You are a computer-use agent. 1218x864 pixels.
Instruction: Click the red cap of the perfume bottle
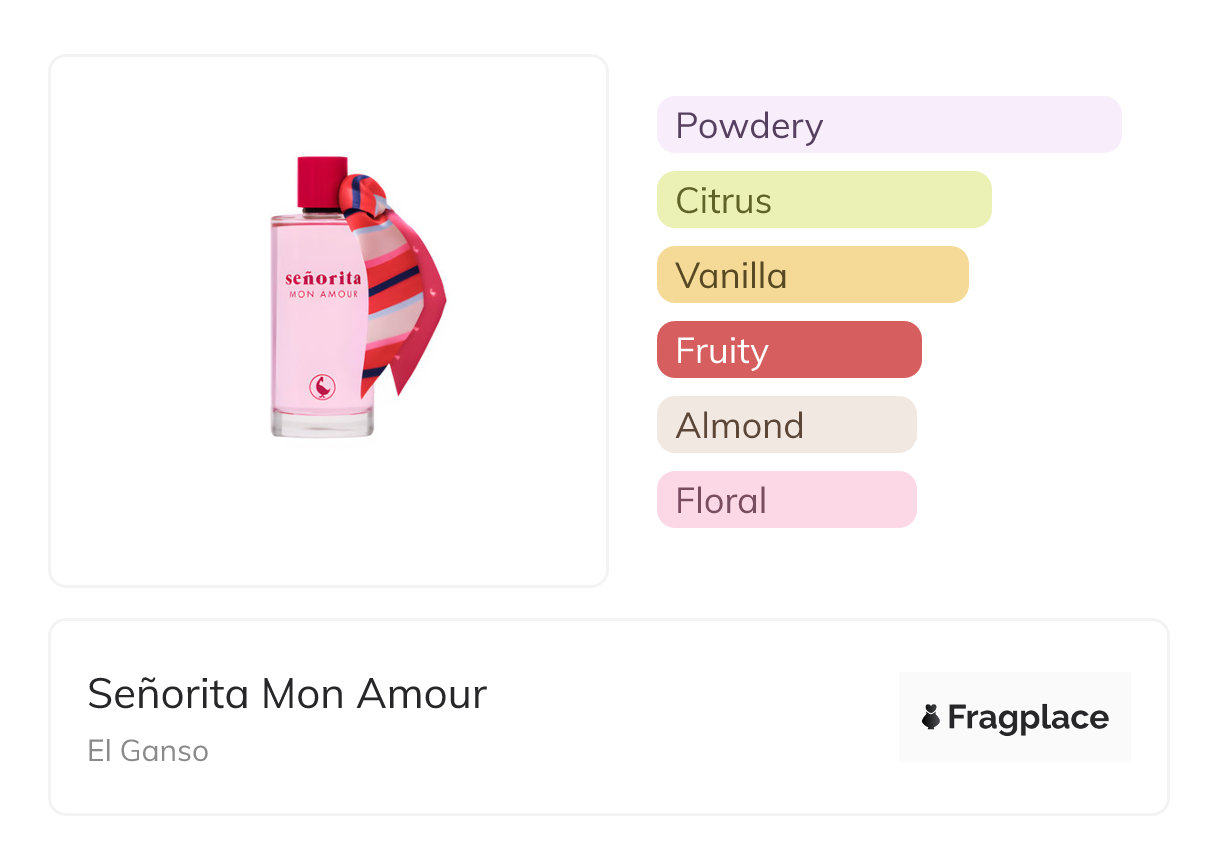coord(322,182)
